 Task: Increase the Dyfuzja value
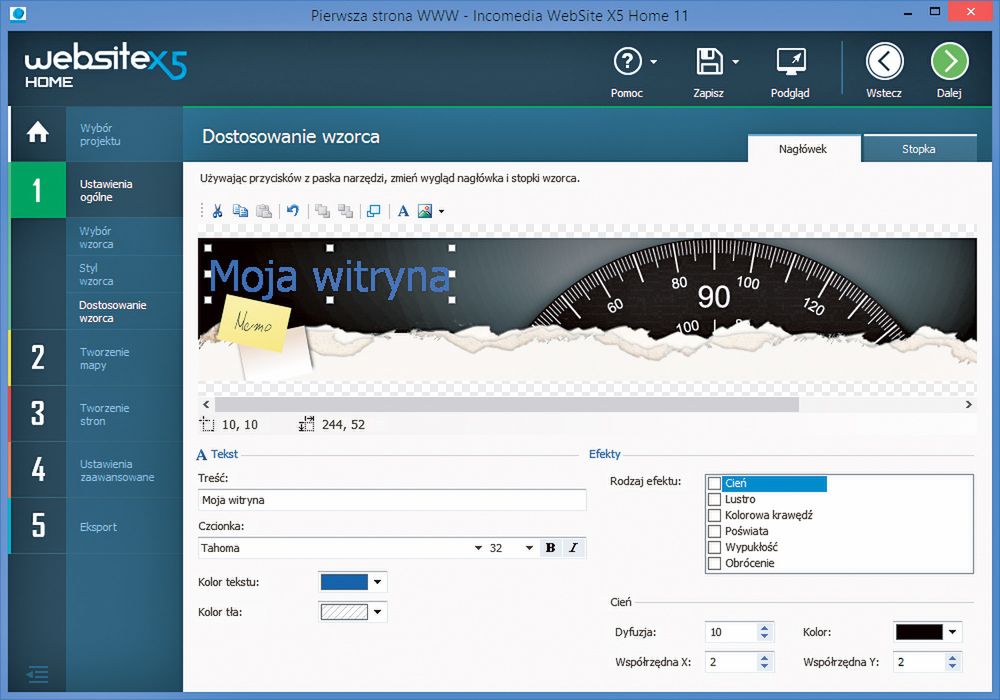[x=765, y=627]
